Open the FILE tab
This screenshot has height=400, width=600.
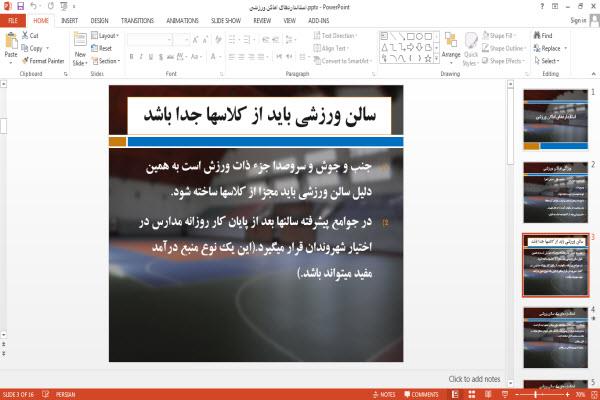tap(13, 21)
